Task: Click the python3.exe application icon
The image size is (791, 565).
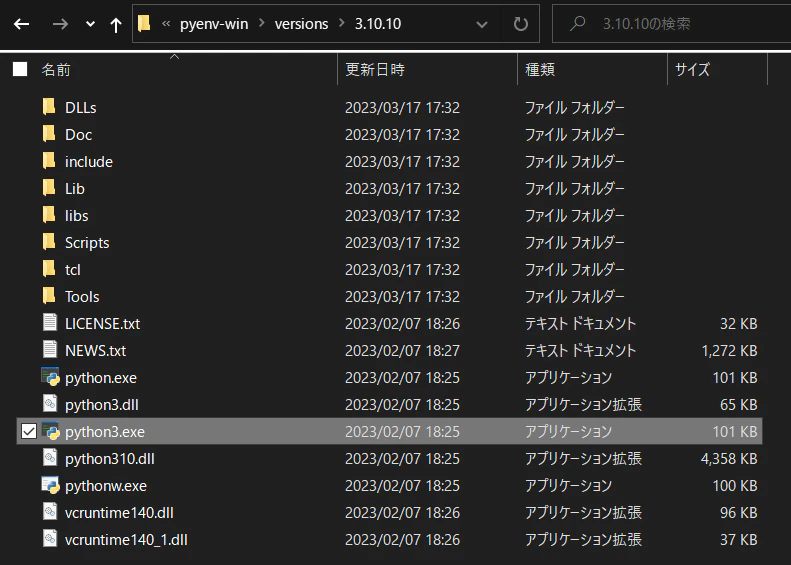Action: coord(50,431)
